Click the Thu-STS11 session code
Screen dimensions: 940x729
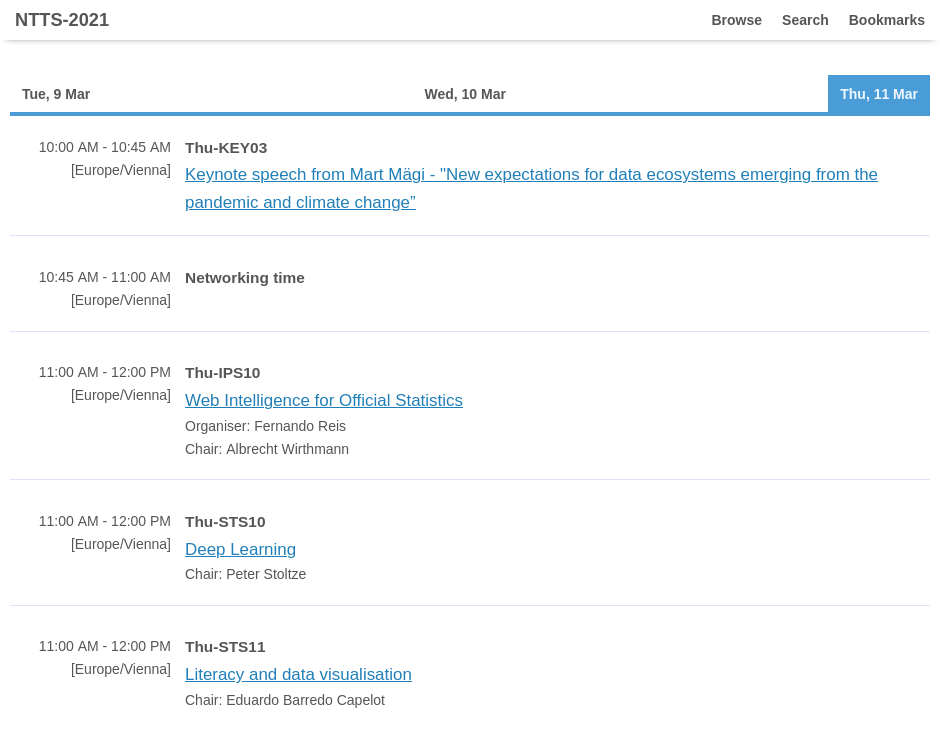point(225,647)
